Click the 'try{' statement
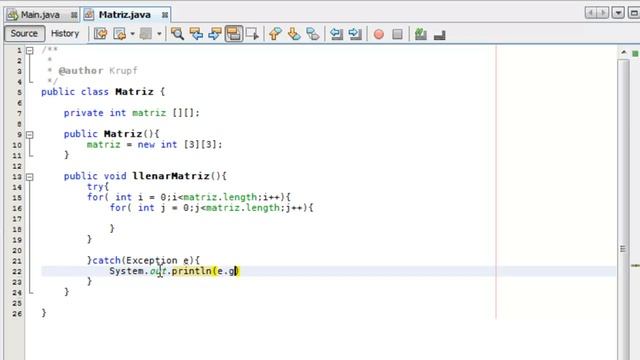 [98, 187]
